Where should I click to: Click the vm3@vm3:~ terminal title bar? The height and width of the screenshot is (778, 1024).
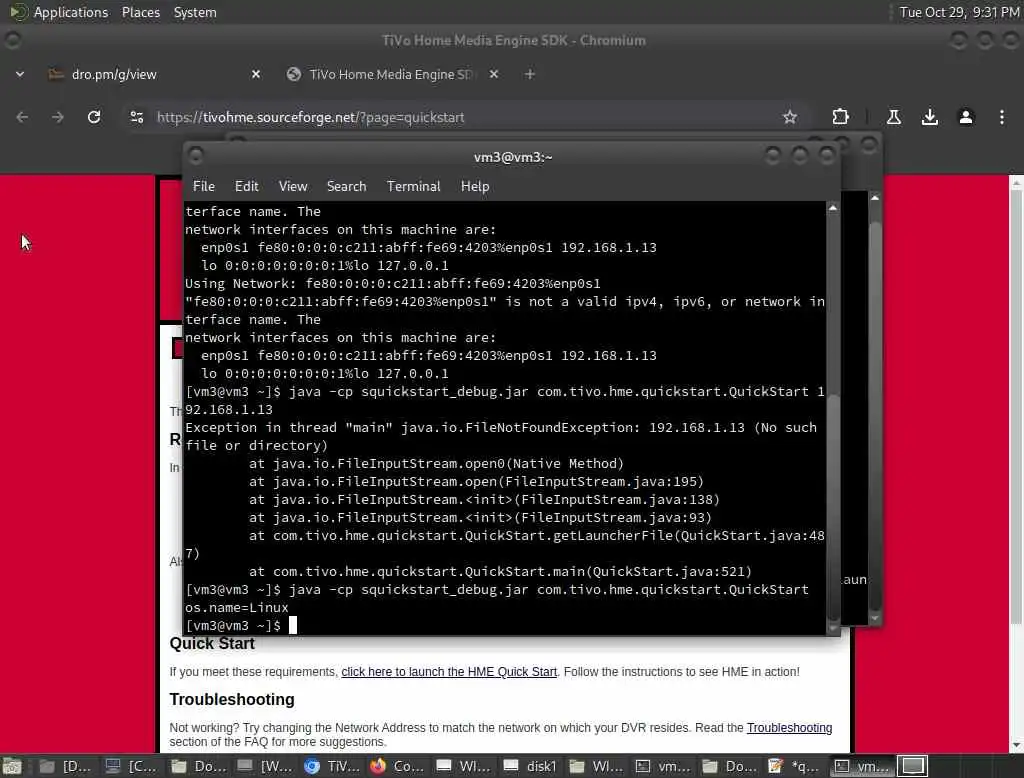(513, 157)
